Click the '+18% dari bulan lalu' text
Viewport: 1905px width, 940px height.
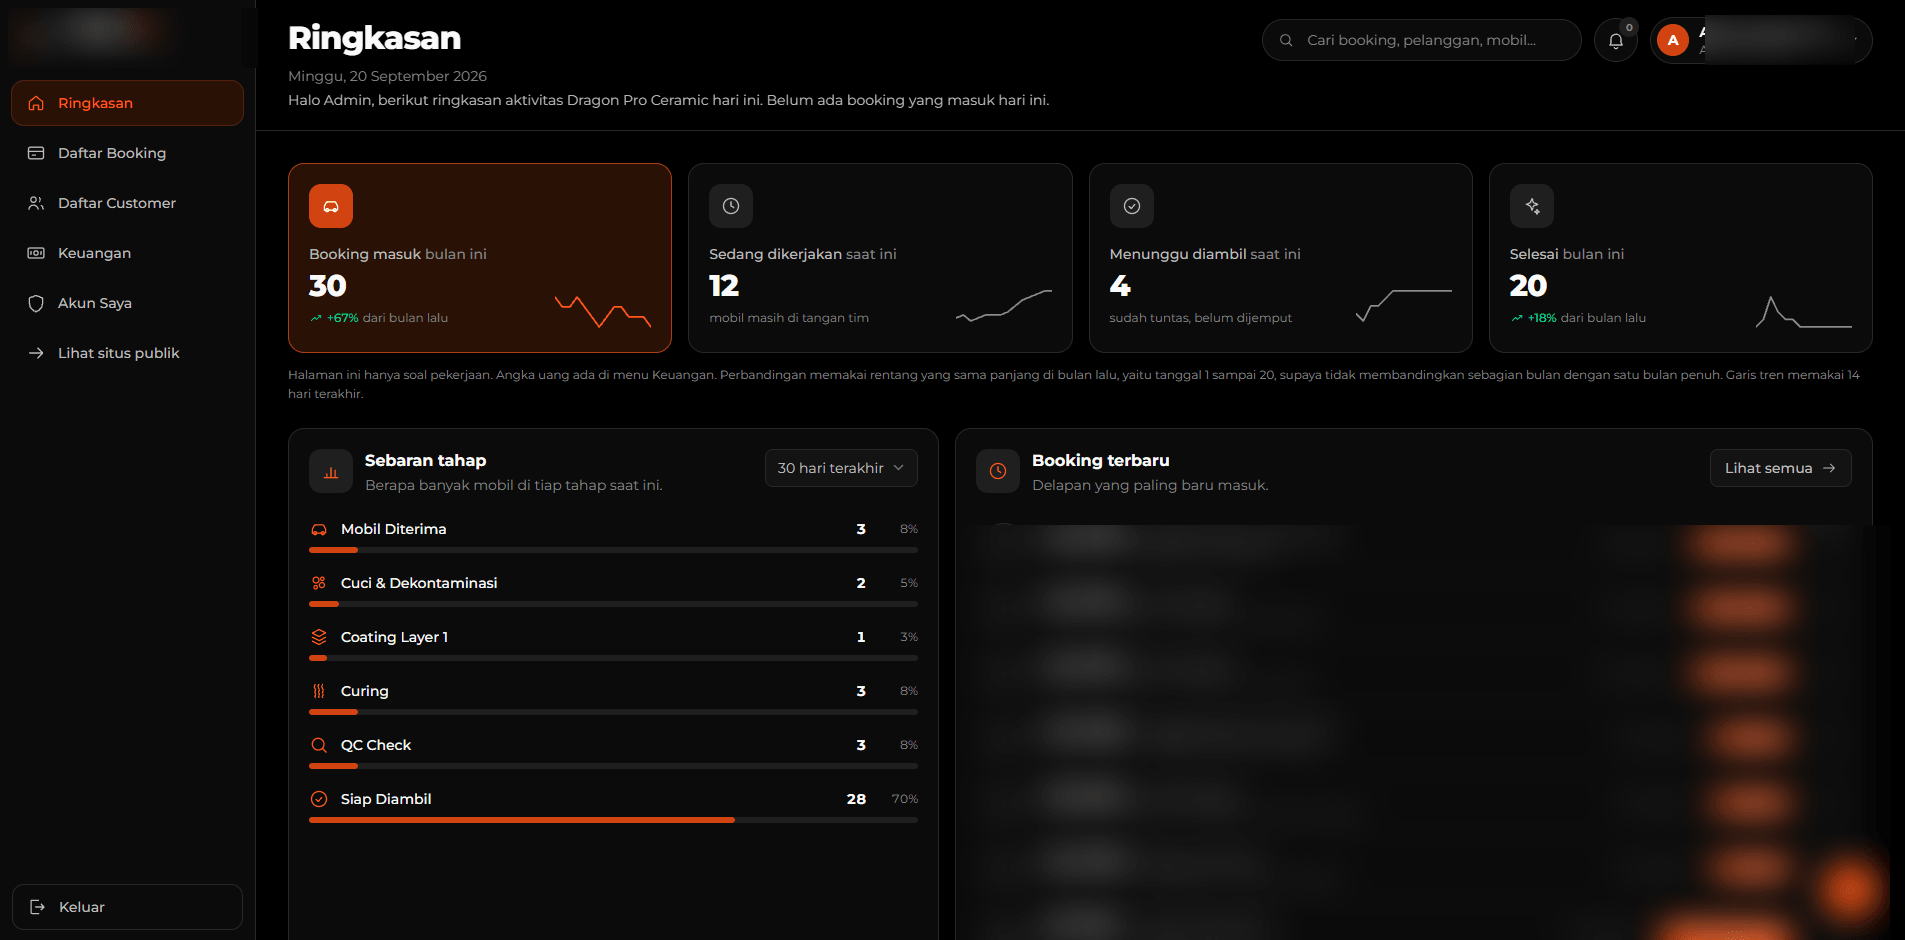[x=1587, y=318]
